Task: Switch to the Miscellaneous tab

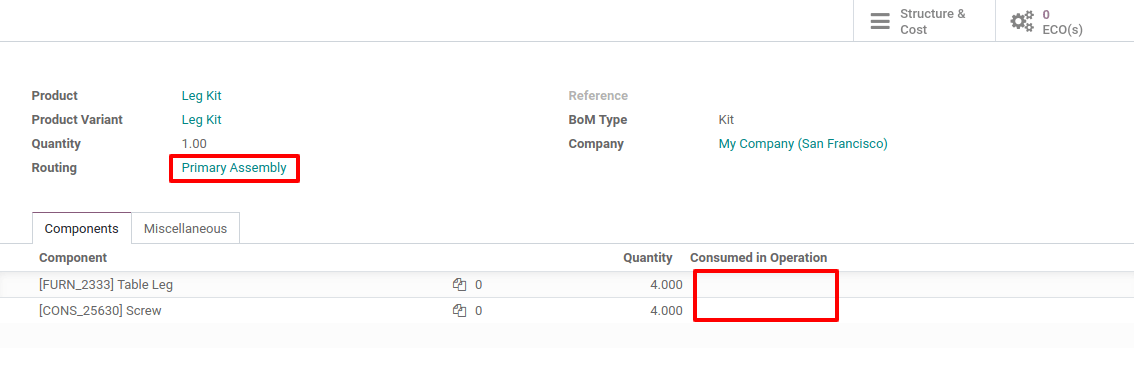Action: click(x=185, y=228)
